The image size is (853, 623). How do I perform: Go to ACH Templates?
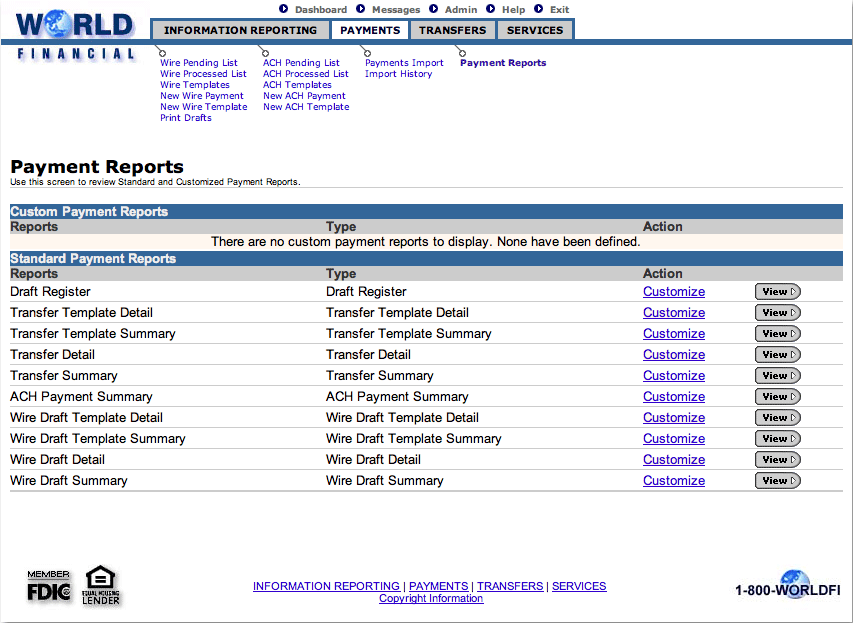pyautogui.click(x=297, y=84)
